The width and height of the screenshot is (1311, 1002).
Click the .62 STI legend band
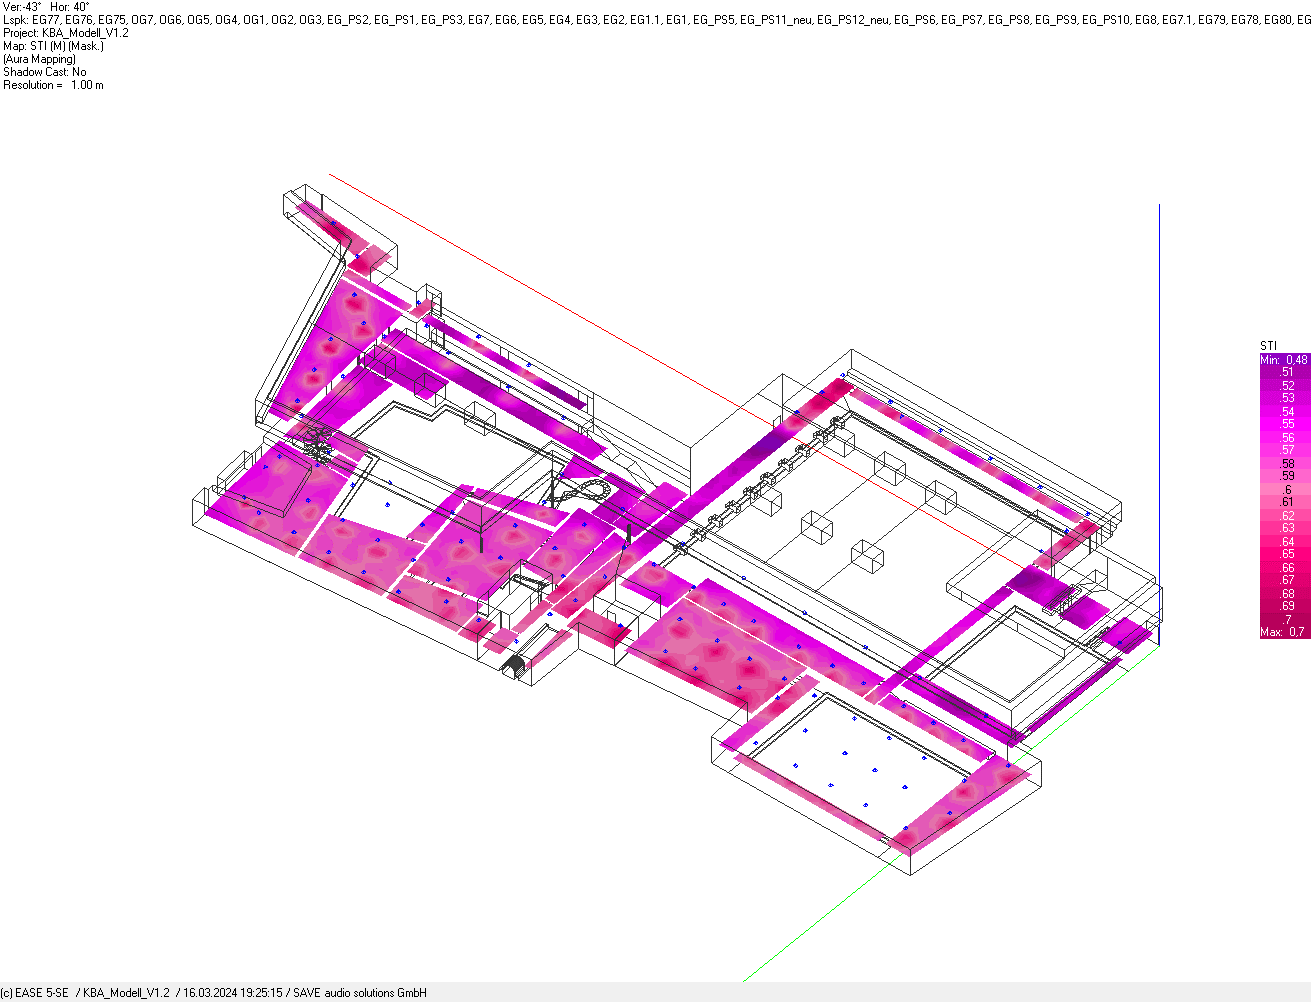tap(1284, 515)
